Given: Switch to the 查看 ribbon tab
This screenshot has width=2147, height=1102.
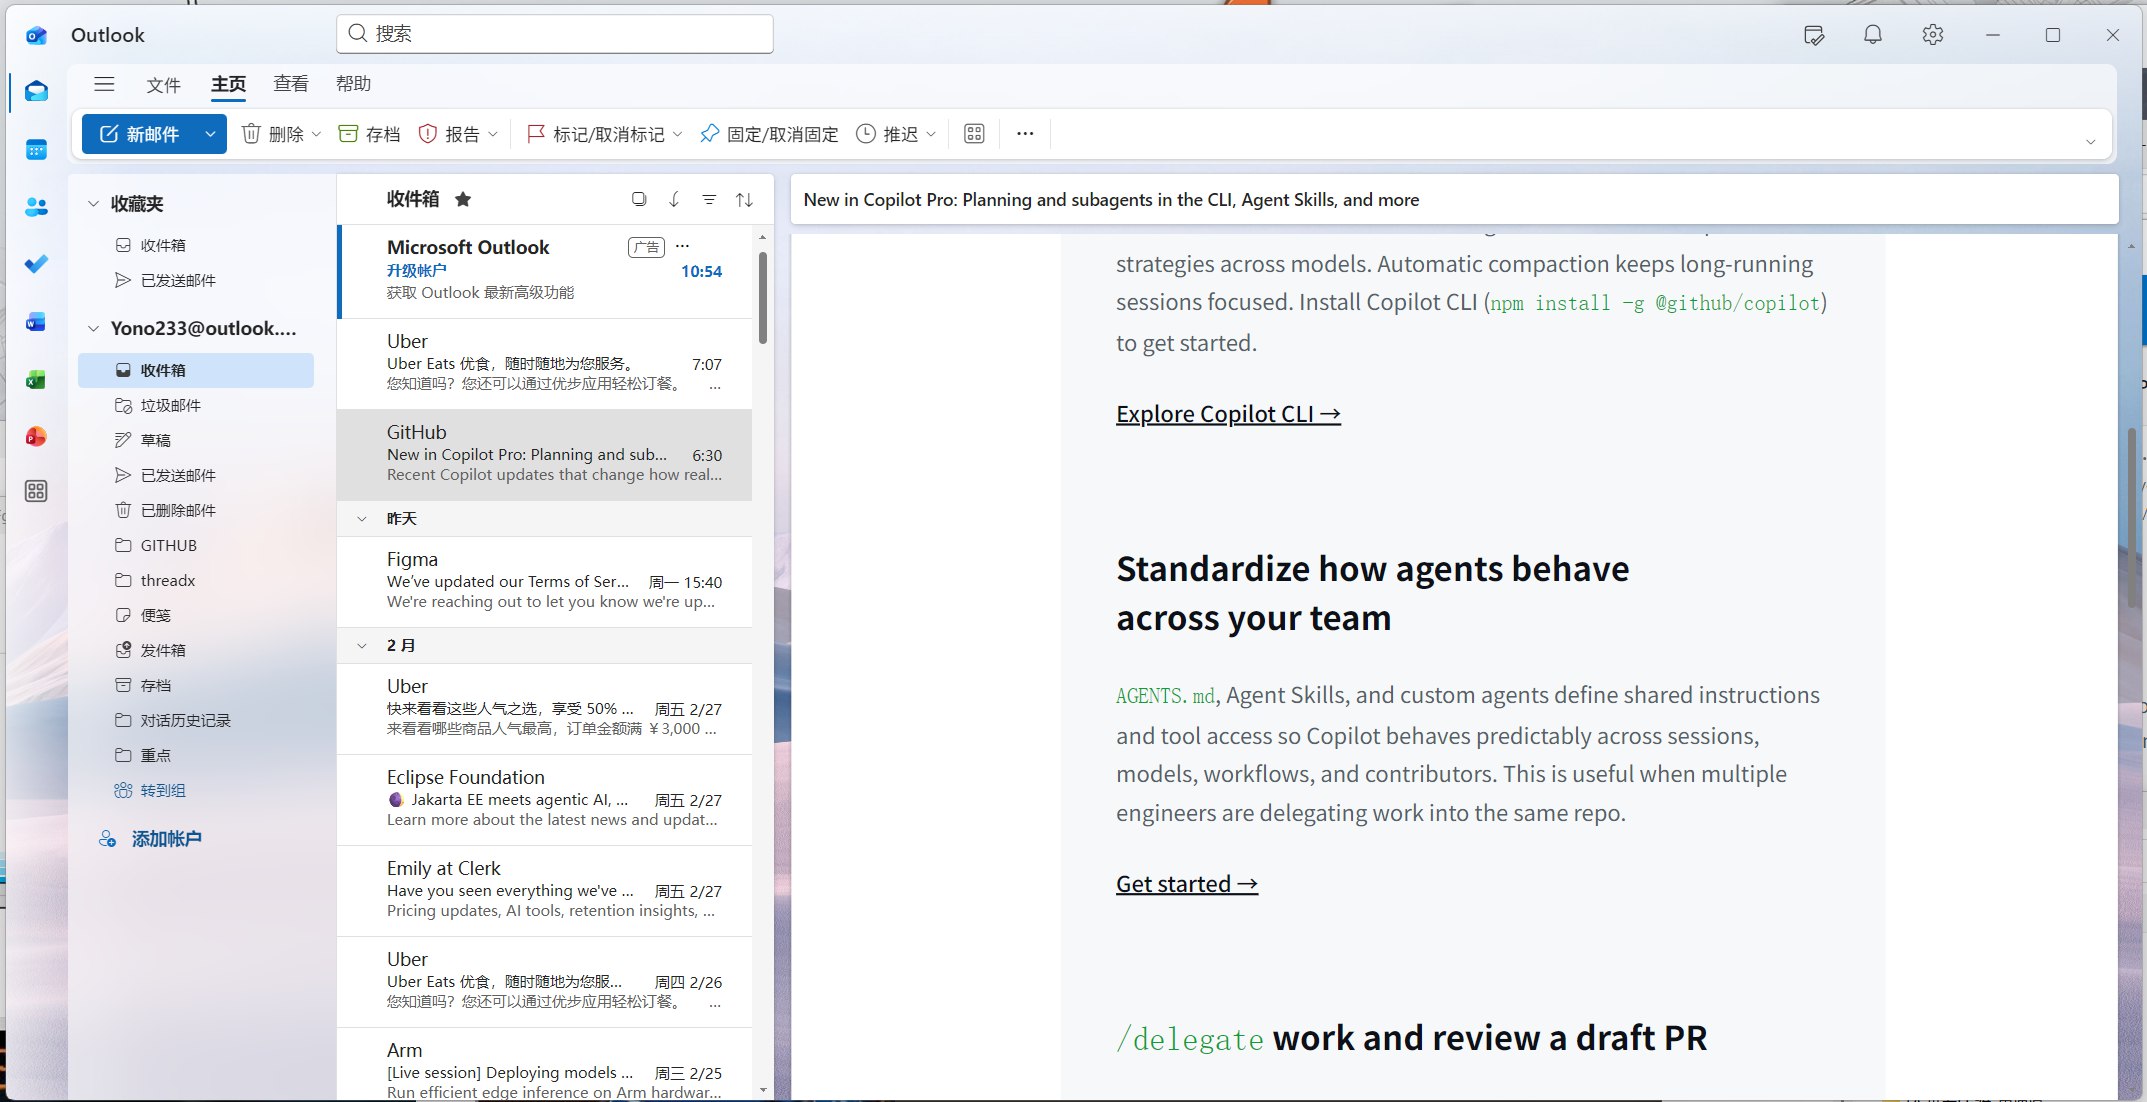Looking at the screenshot, I should [x=291, y=84].
